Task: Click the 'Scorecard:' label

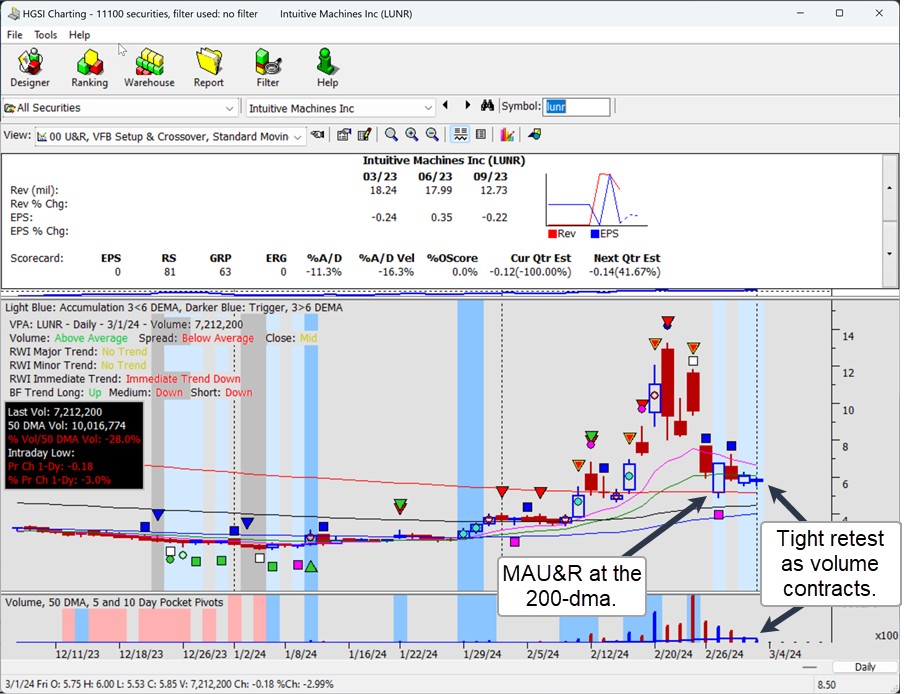Action: pyautogui.click(x=37, y=258)
